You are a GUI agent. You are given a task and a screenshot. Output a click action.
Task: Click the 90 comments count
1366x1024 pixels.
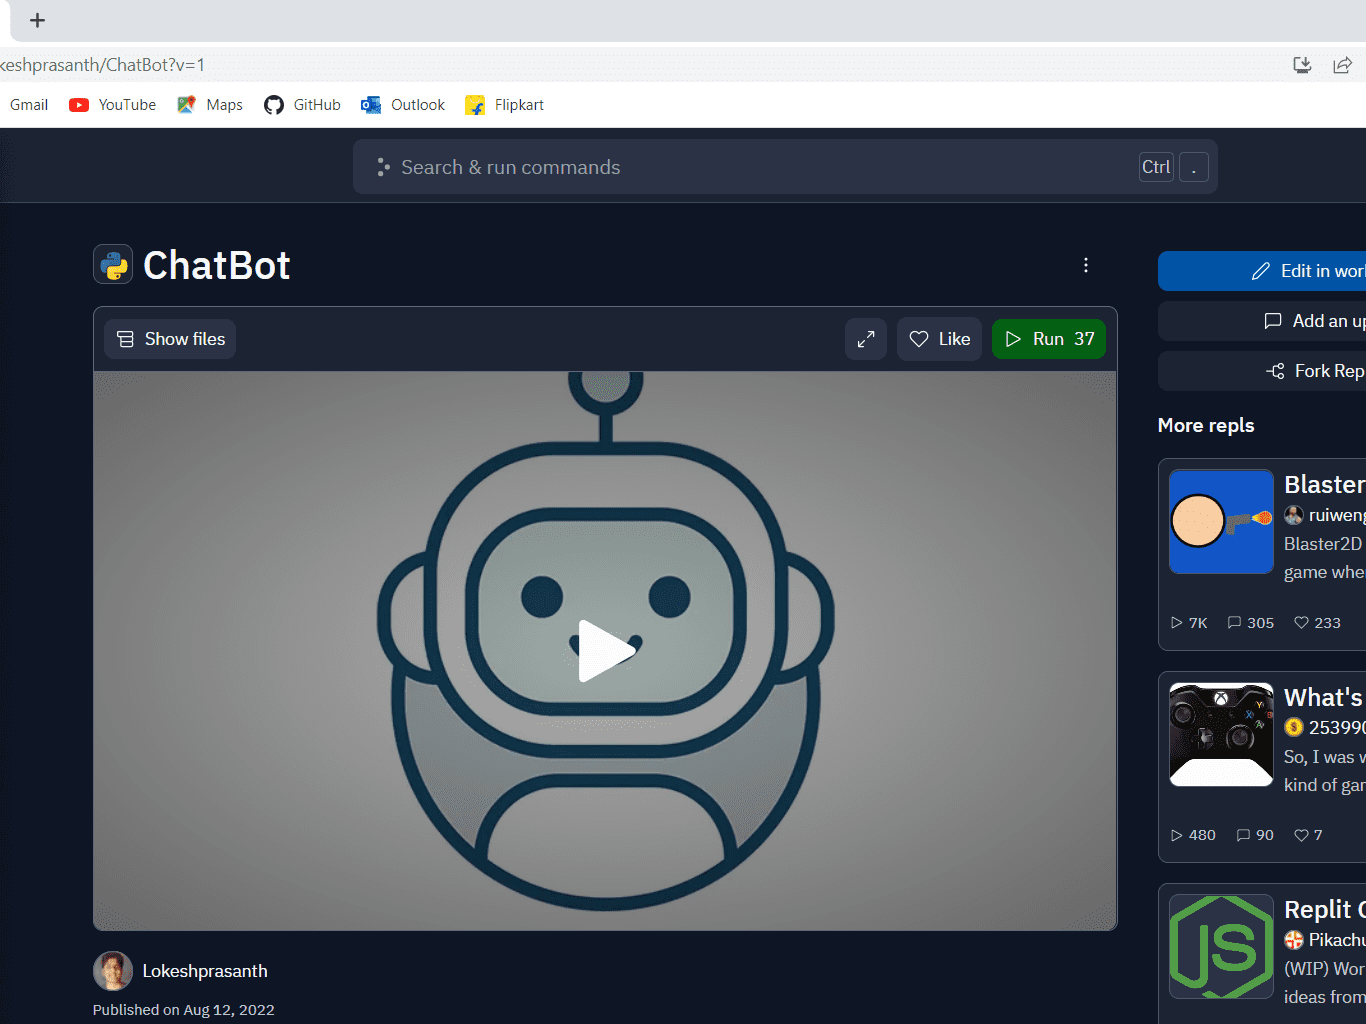click(1255, 835)
